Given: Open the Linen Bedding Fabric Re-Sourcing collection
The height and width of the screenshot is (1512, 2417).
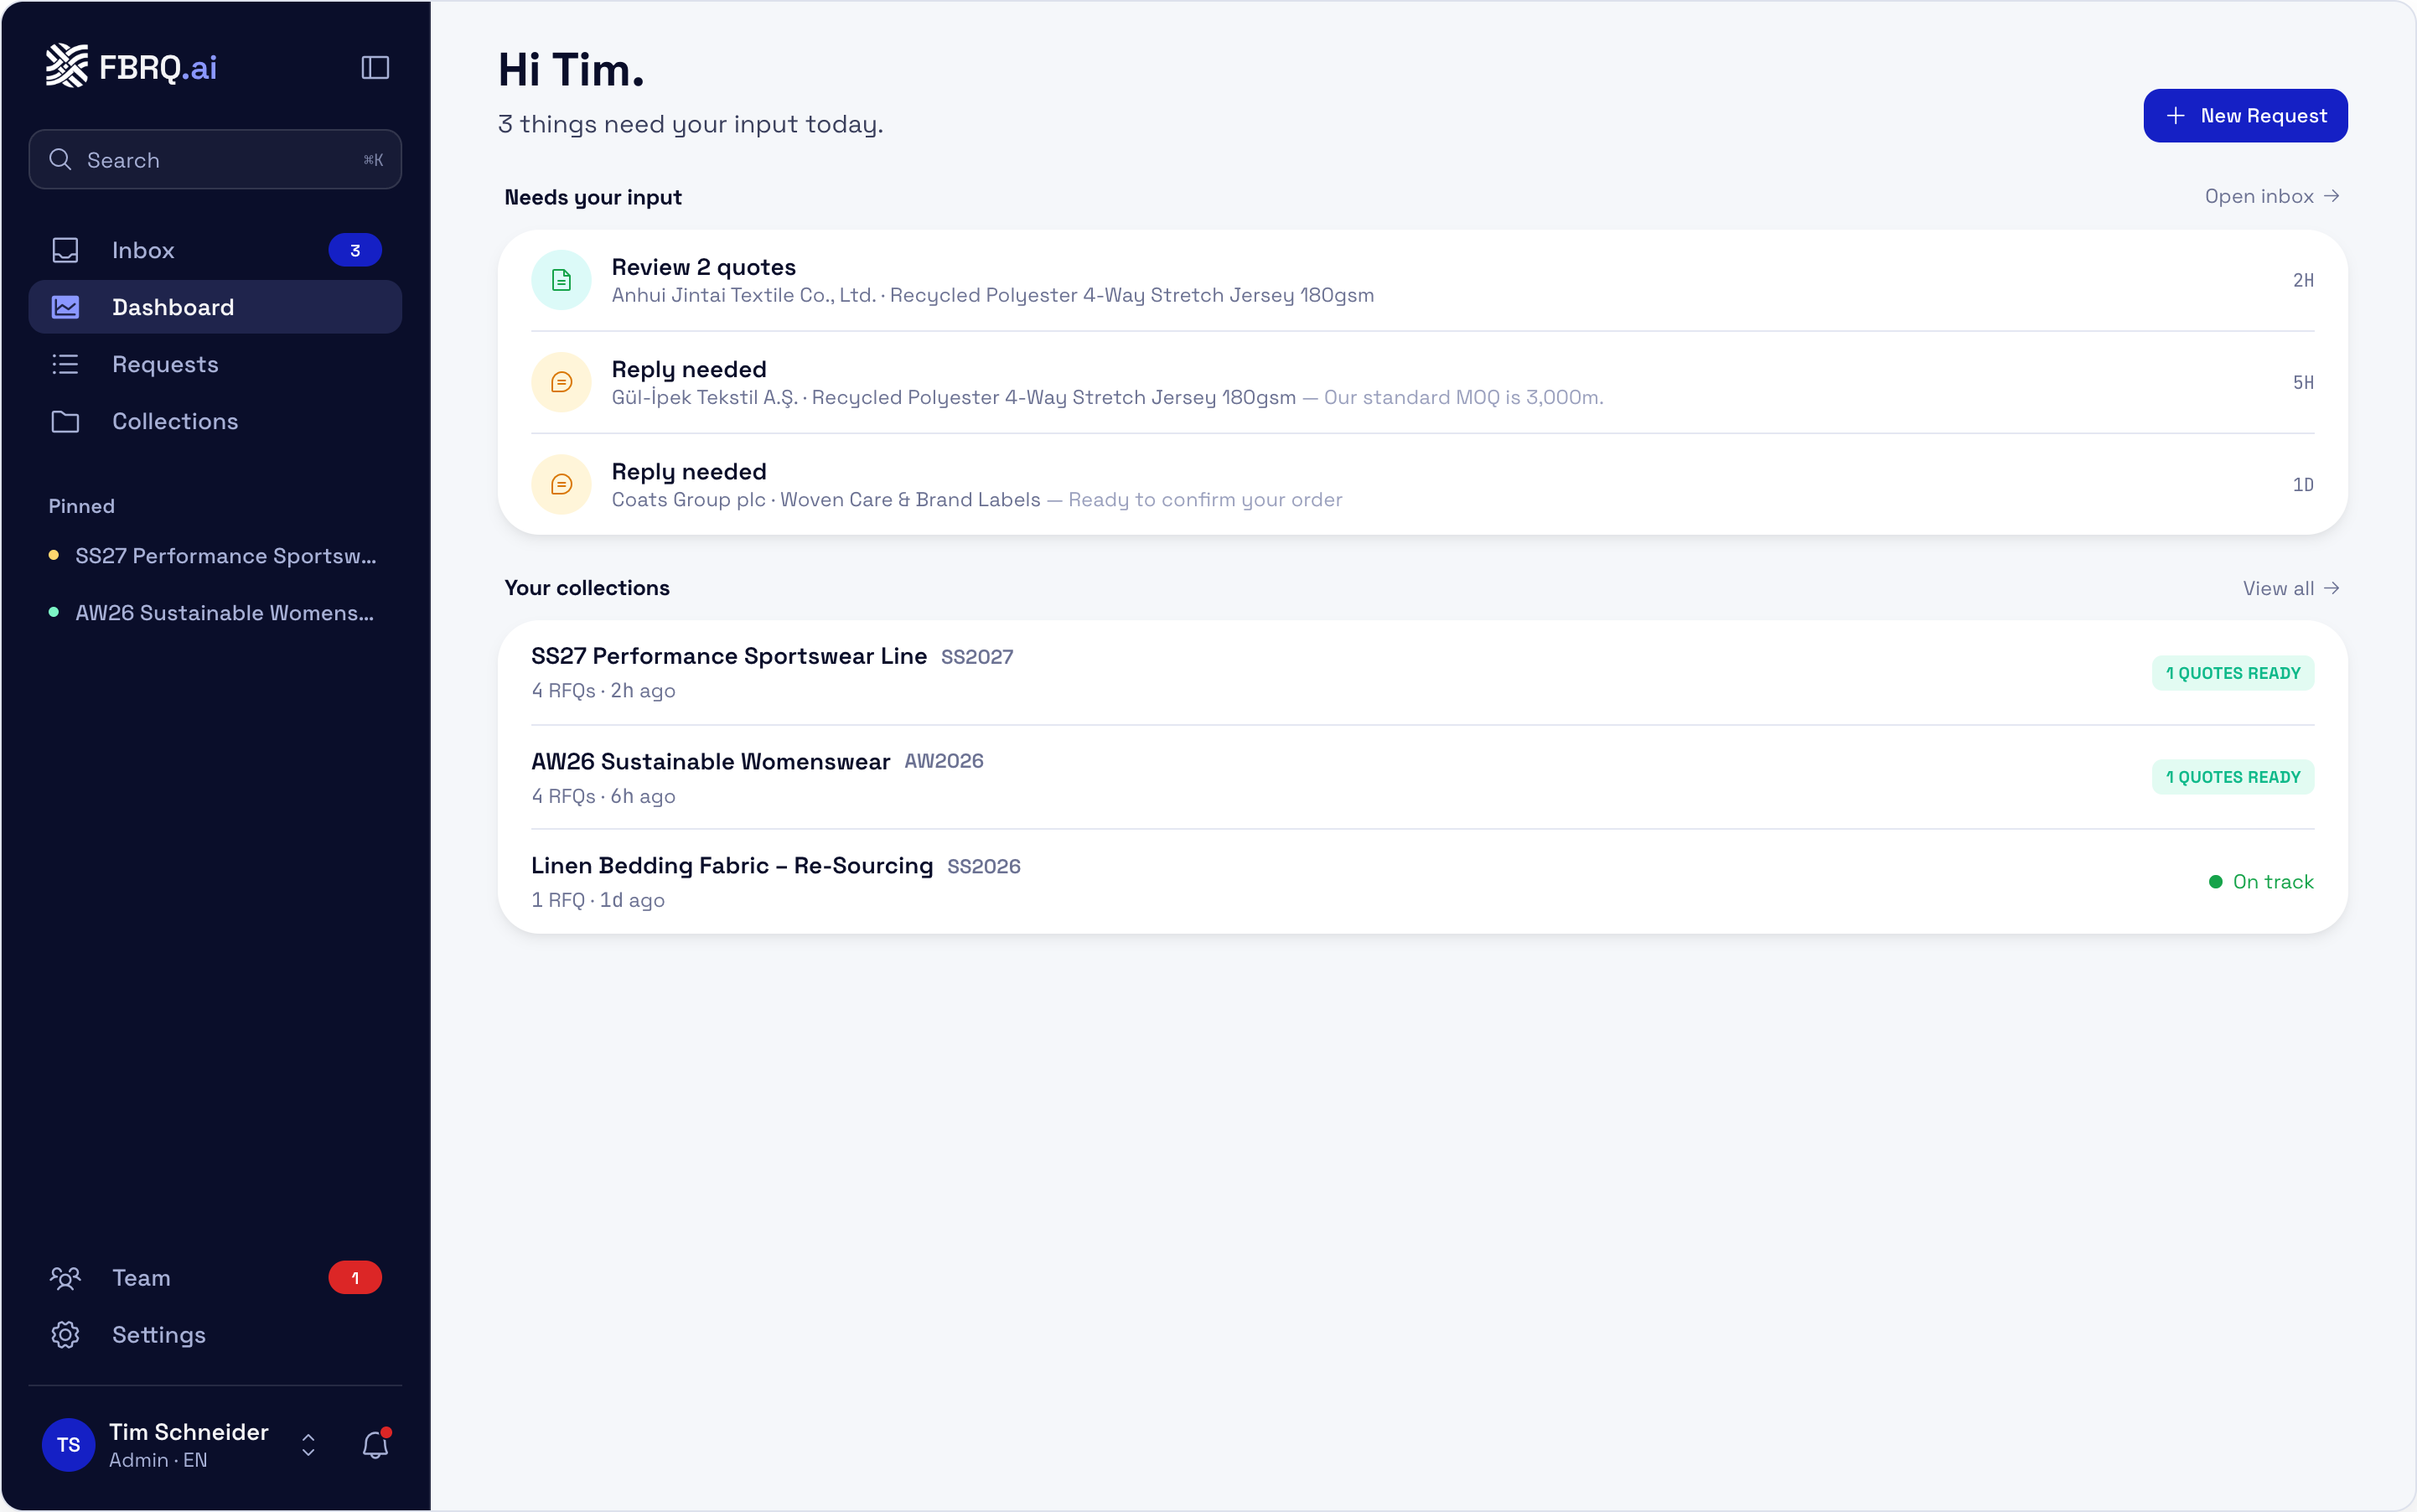Looking at the screenshot, I should point(1422,881).
